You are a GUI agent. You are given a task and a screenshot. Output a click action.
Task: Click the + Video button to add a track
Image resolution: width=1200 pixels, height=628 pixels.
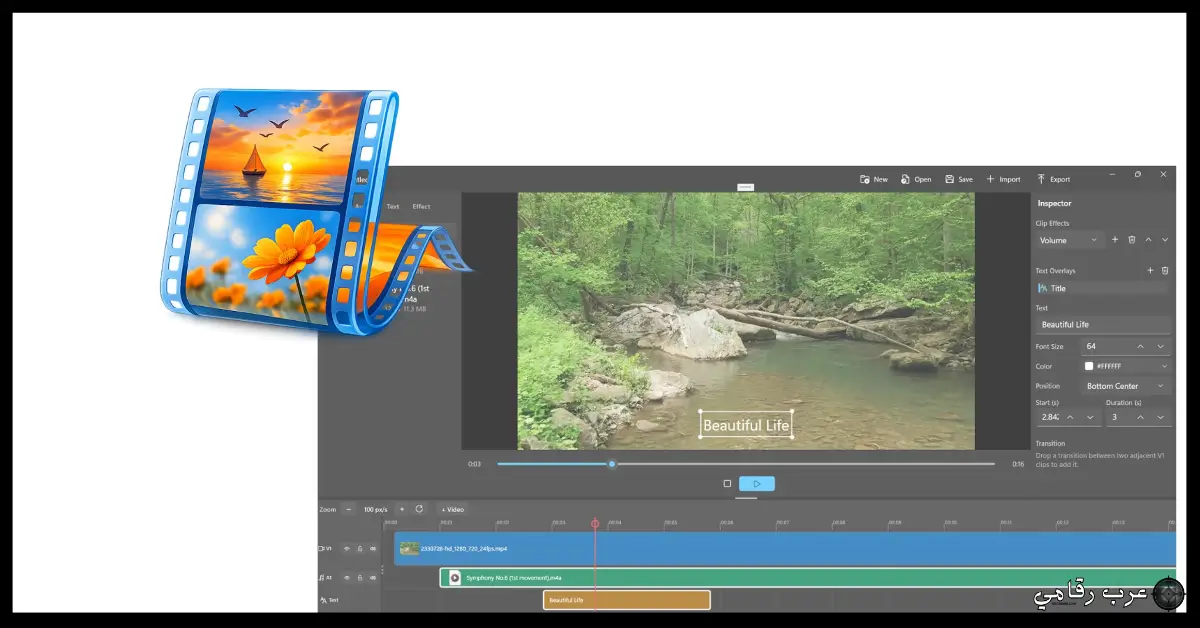[x=452, y=510]
